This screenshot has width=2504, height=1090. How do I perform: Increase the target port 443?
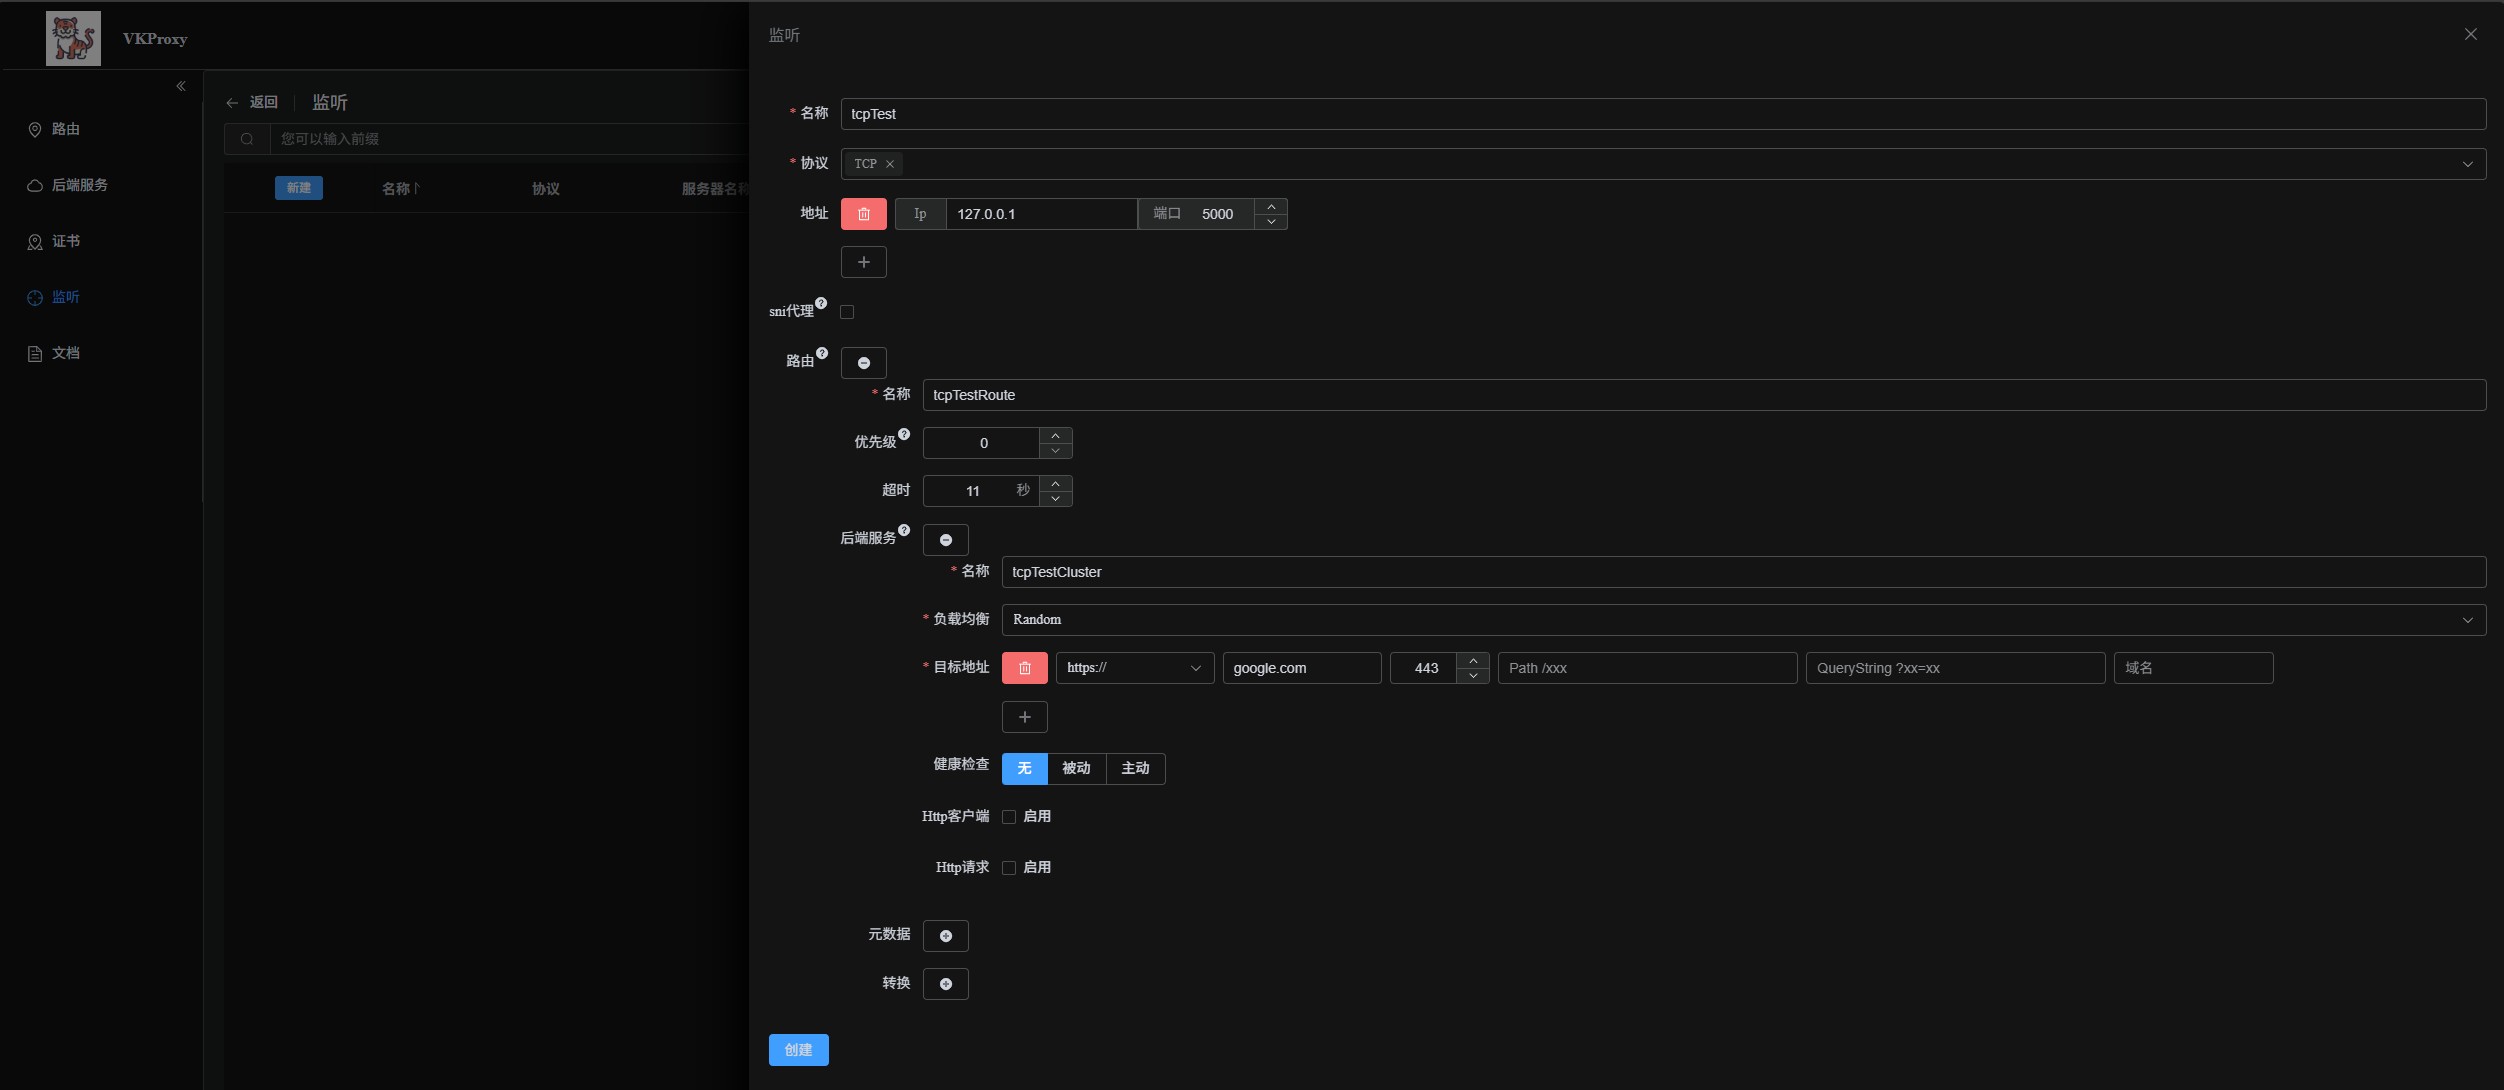click(x=1473, y=660)
